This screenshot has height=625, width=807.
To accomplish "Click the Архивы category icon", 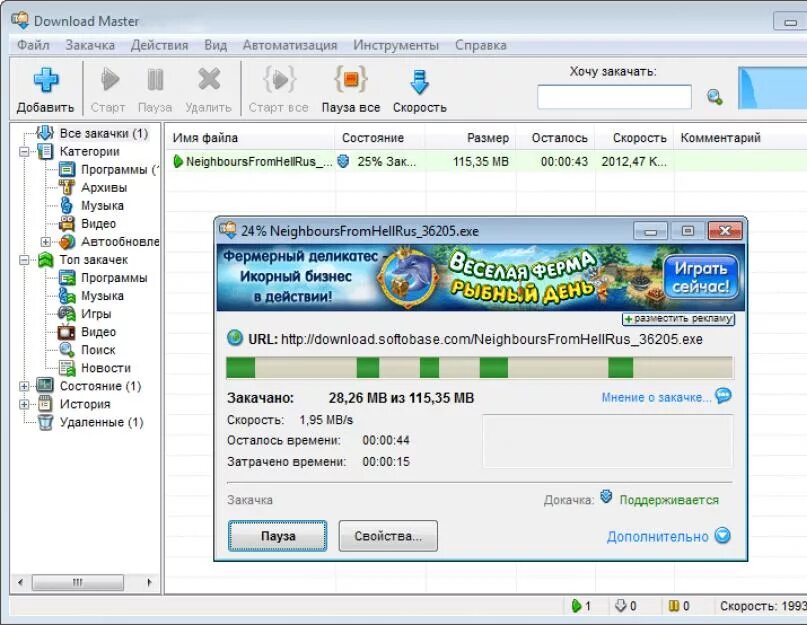I will click(67, 187).
